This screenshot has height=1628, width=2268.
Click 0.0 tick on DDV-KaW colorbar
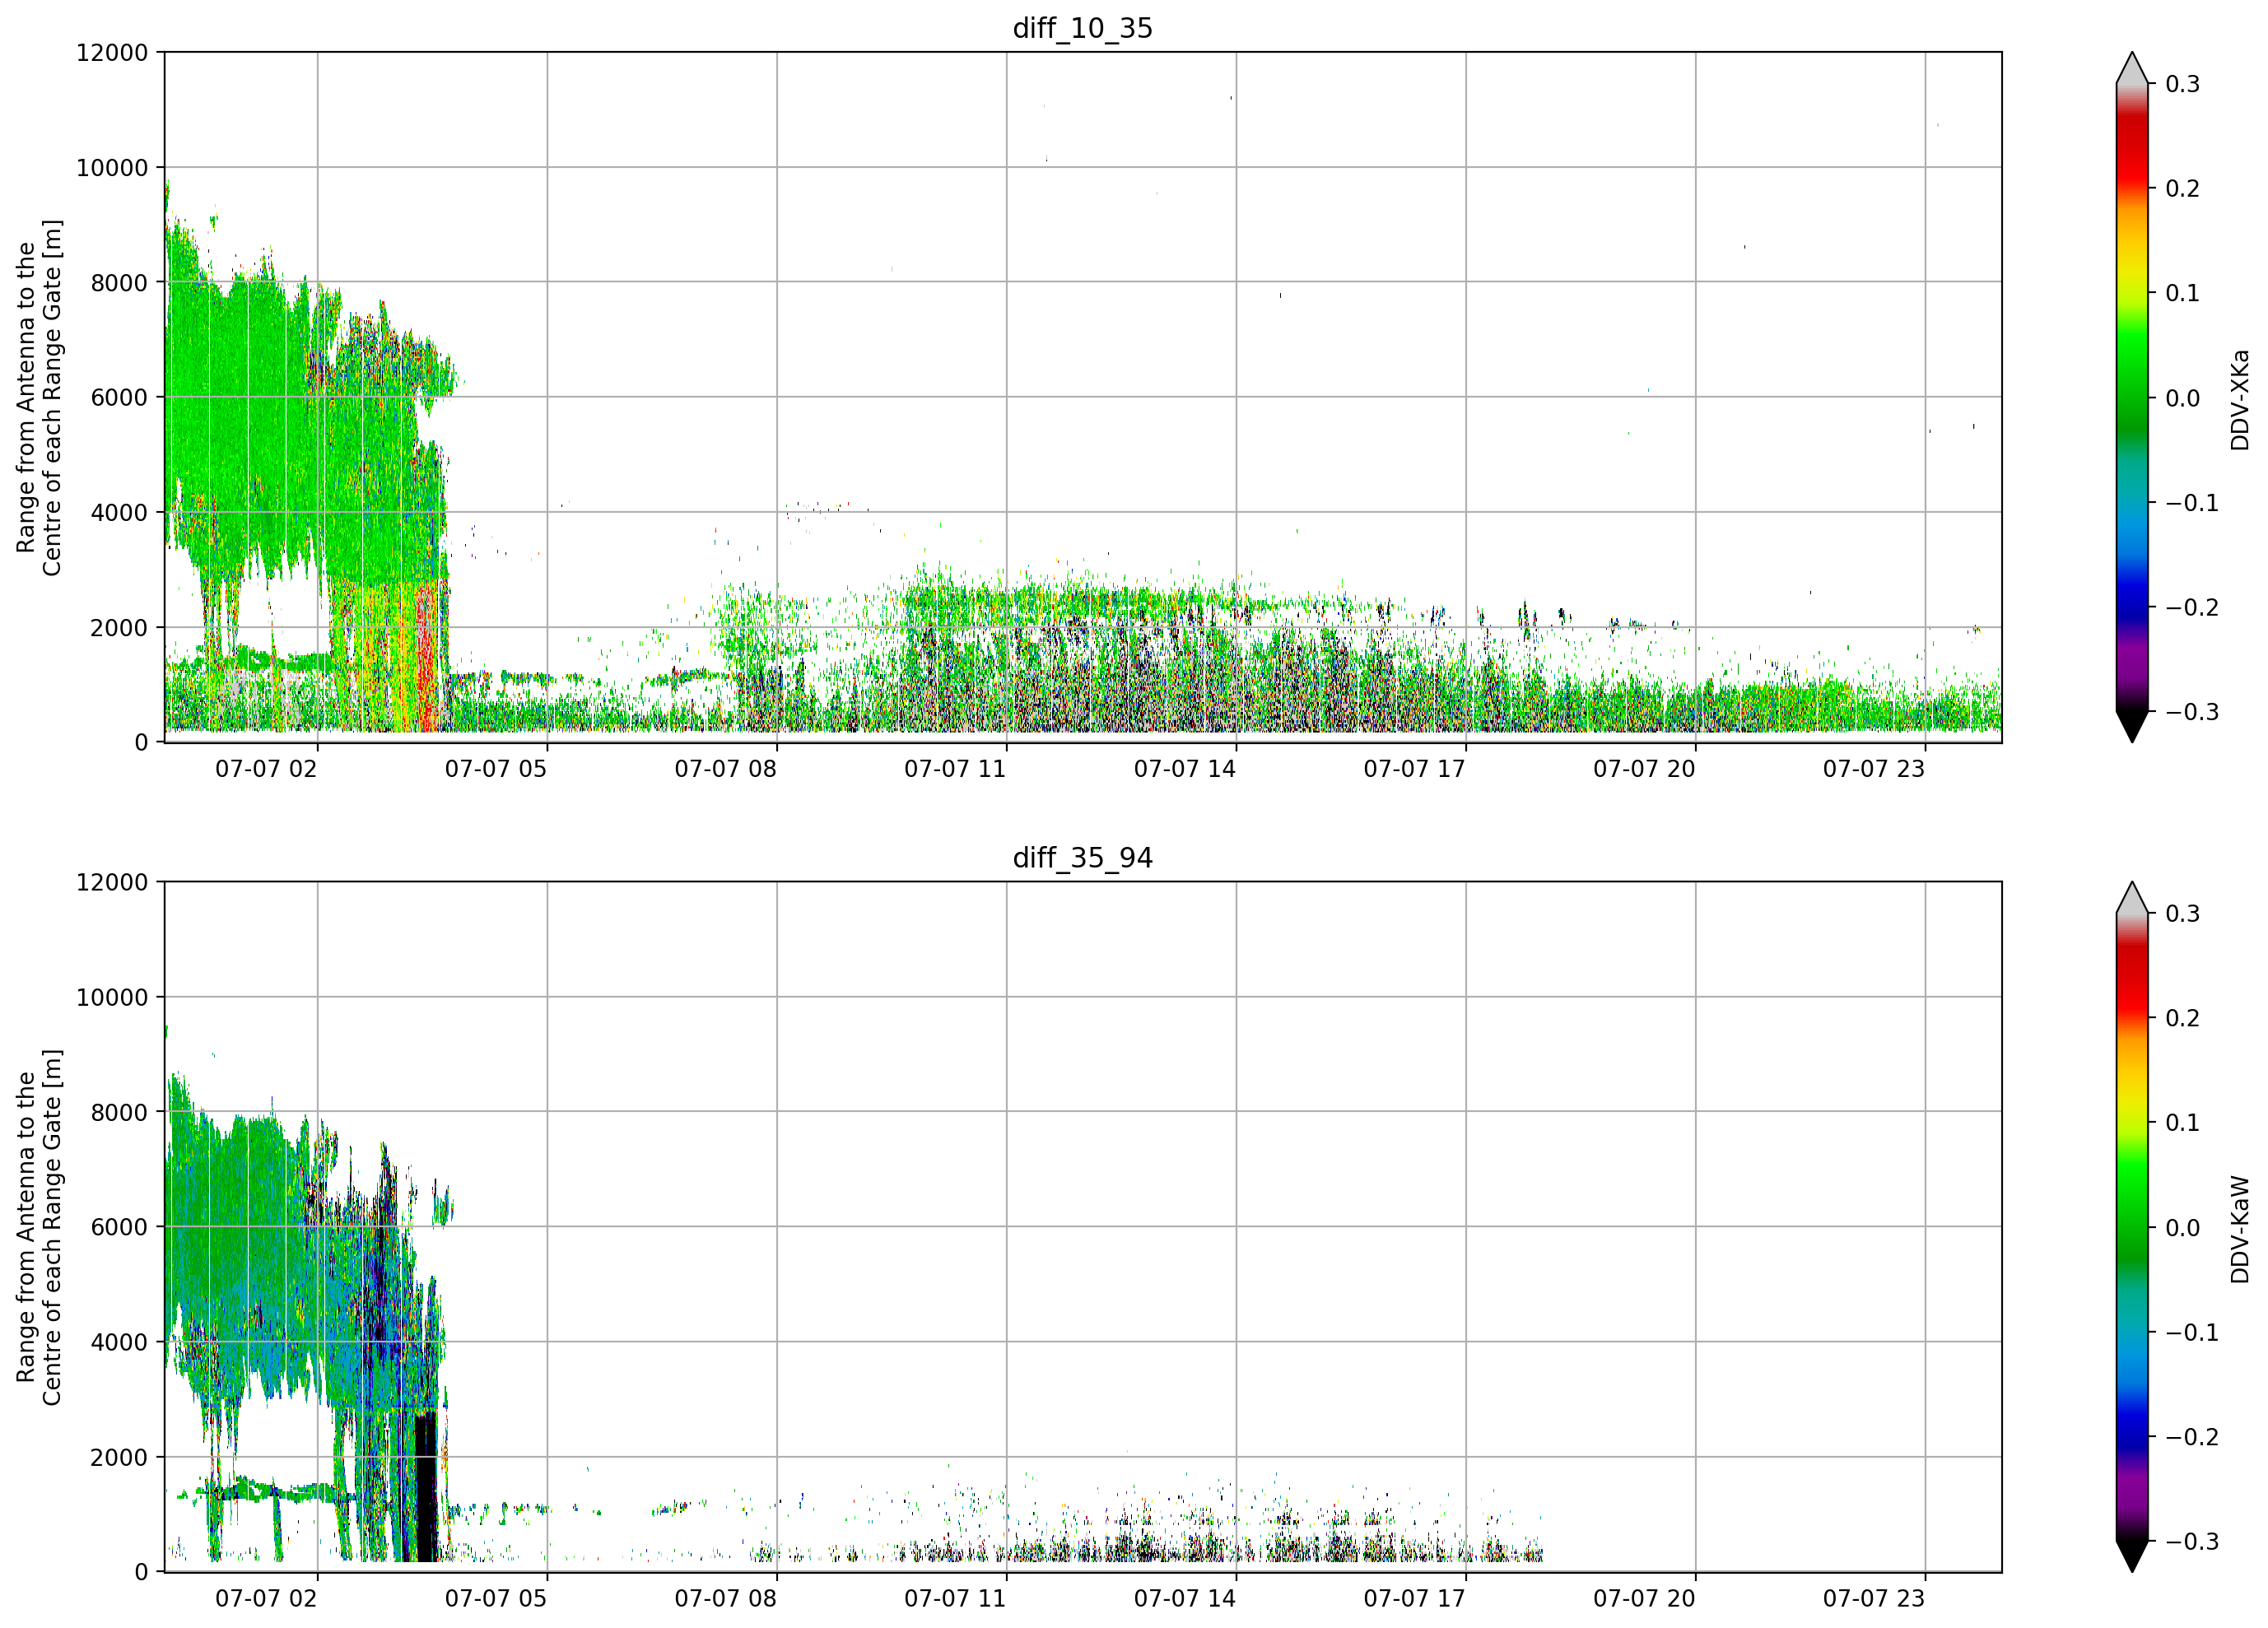tap(2182, 1227)
